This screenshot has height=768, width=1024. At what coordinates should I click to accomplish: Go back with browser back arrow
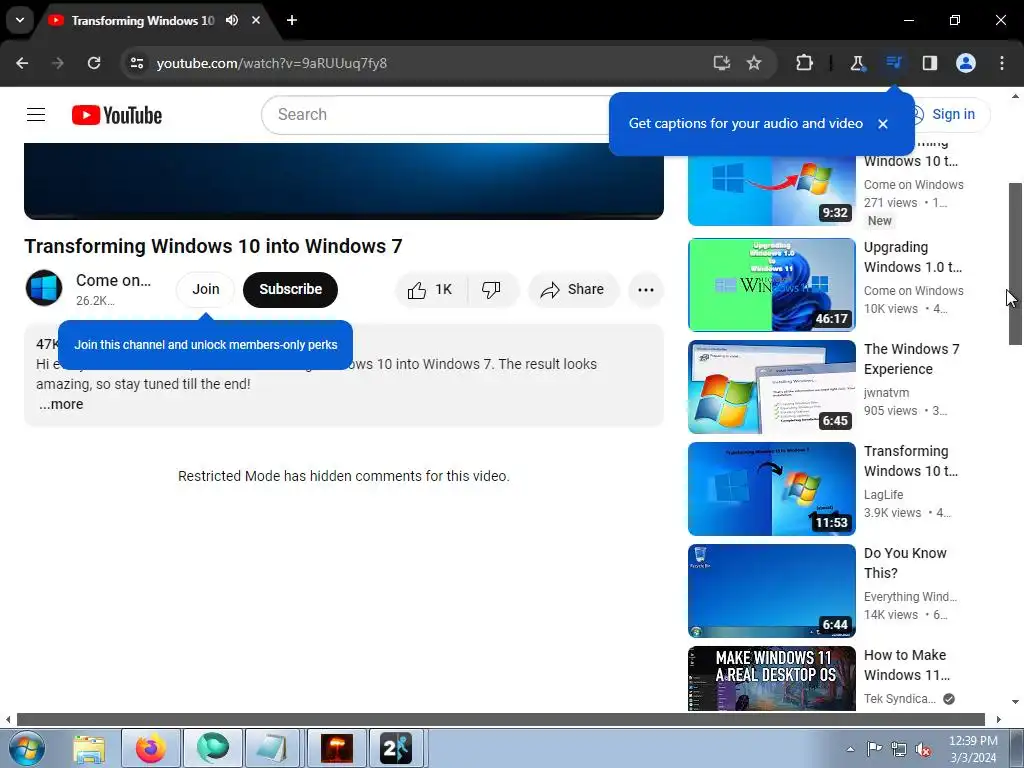22,63
